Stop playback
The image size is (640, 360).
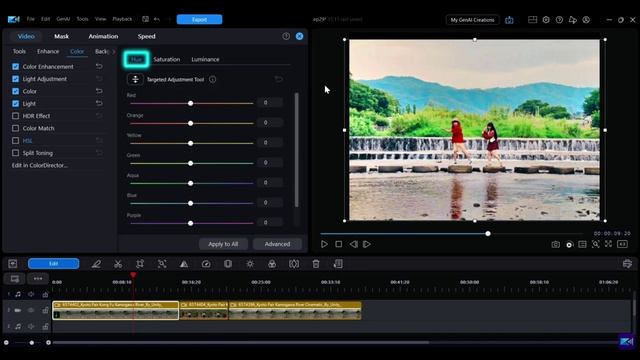click(338, 244)
